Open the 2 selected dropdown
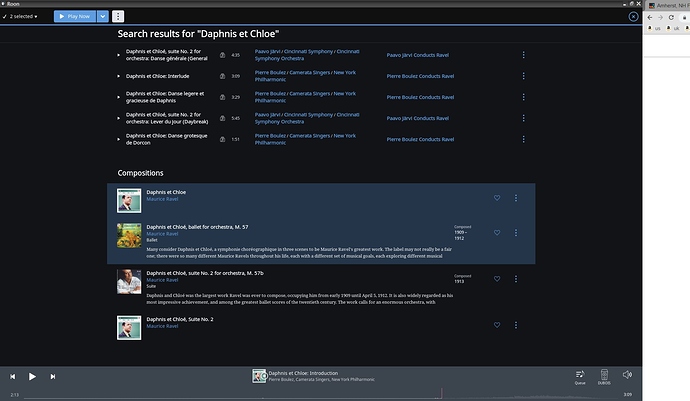The image size is (690, 401). (x=20, y=17)
